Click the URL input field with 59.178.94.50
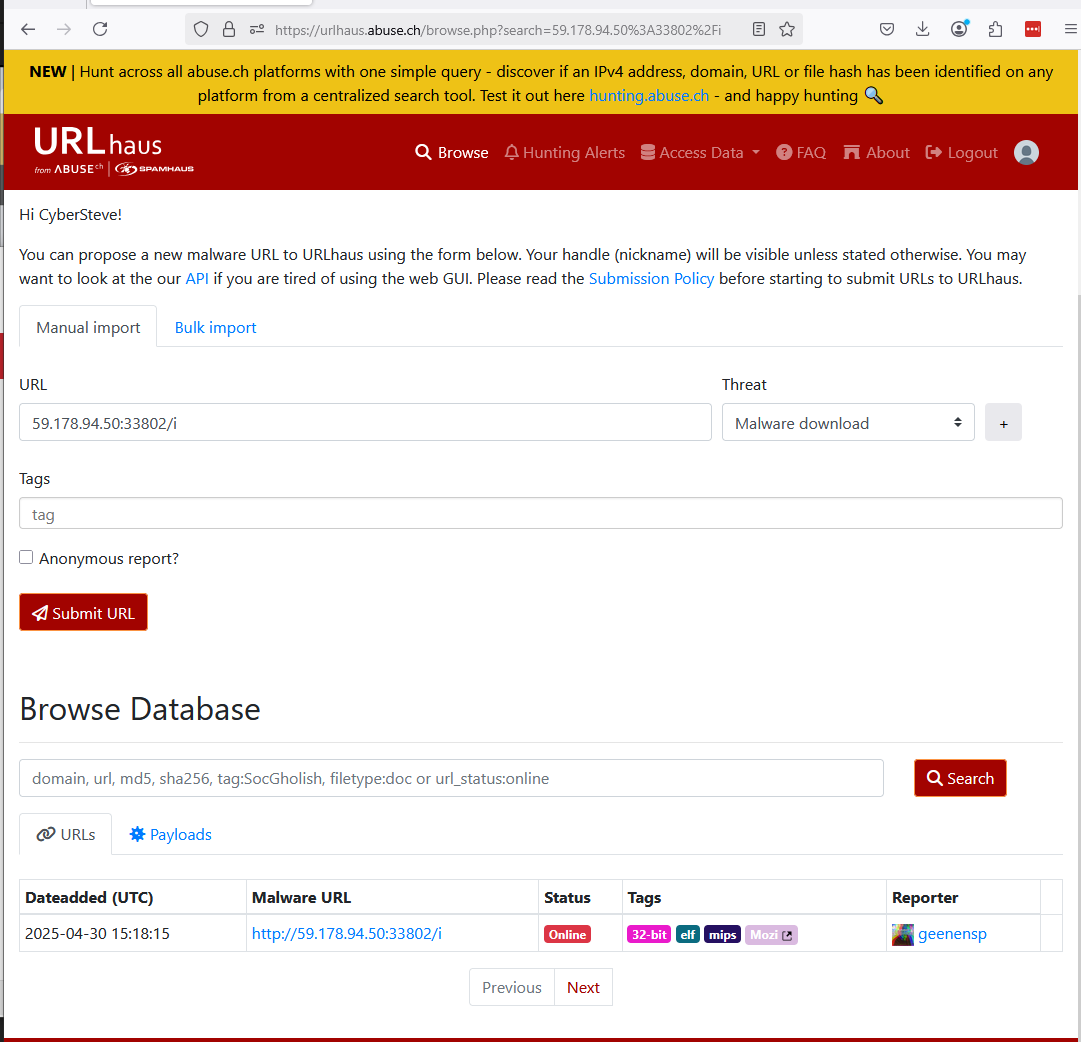 365,422
